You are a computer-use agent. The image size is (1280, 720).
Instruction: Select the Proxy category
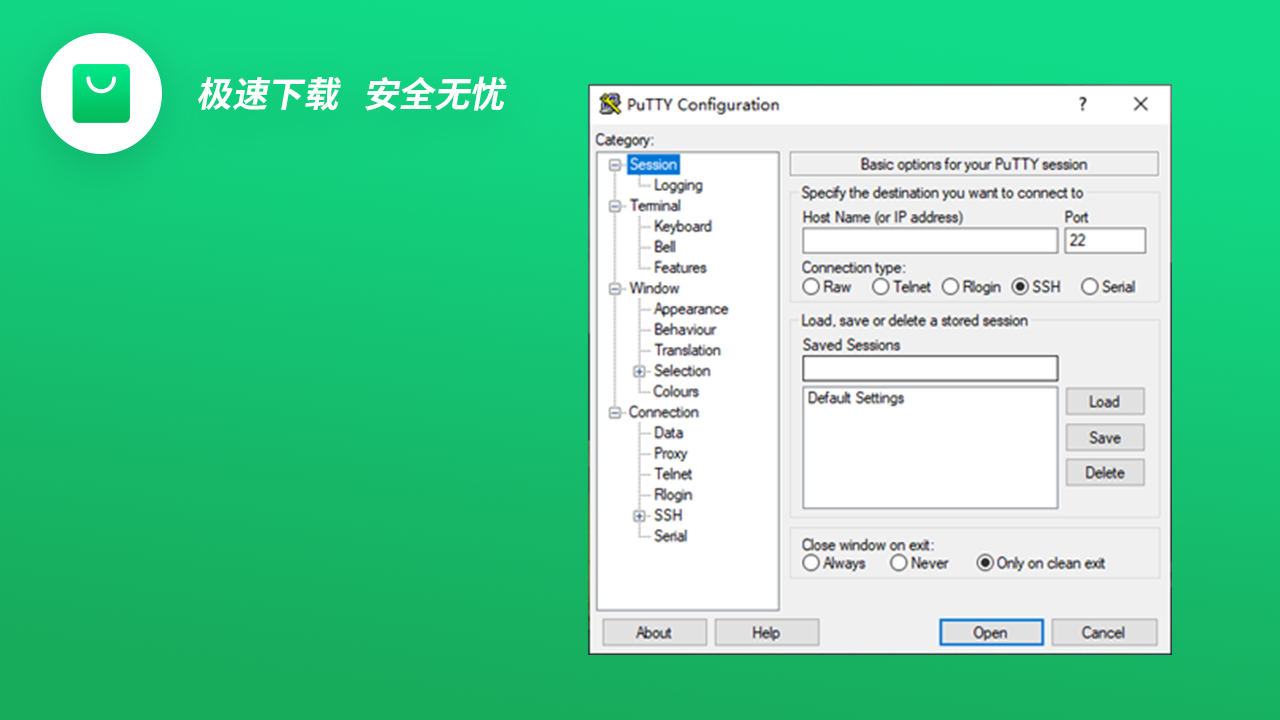coord(670,453)
